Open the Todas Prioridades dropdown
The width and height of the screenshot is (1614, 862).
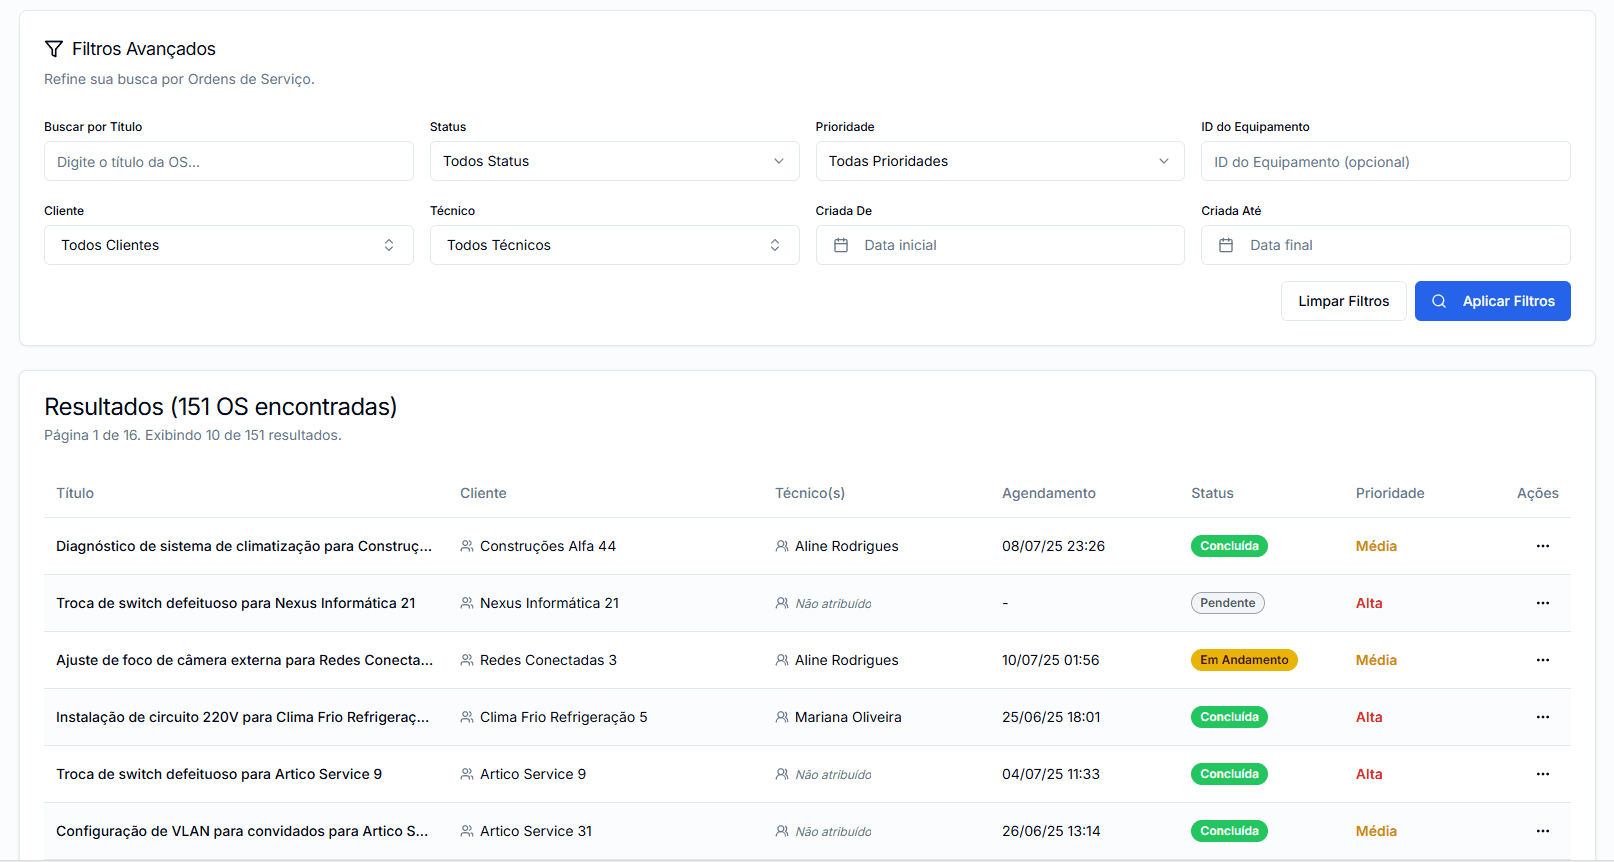pyautogui.click(x=999, y=161)
